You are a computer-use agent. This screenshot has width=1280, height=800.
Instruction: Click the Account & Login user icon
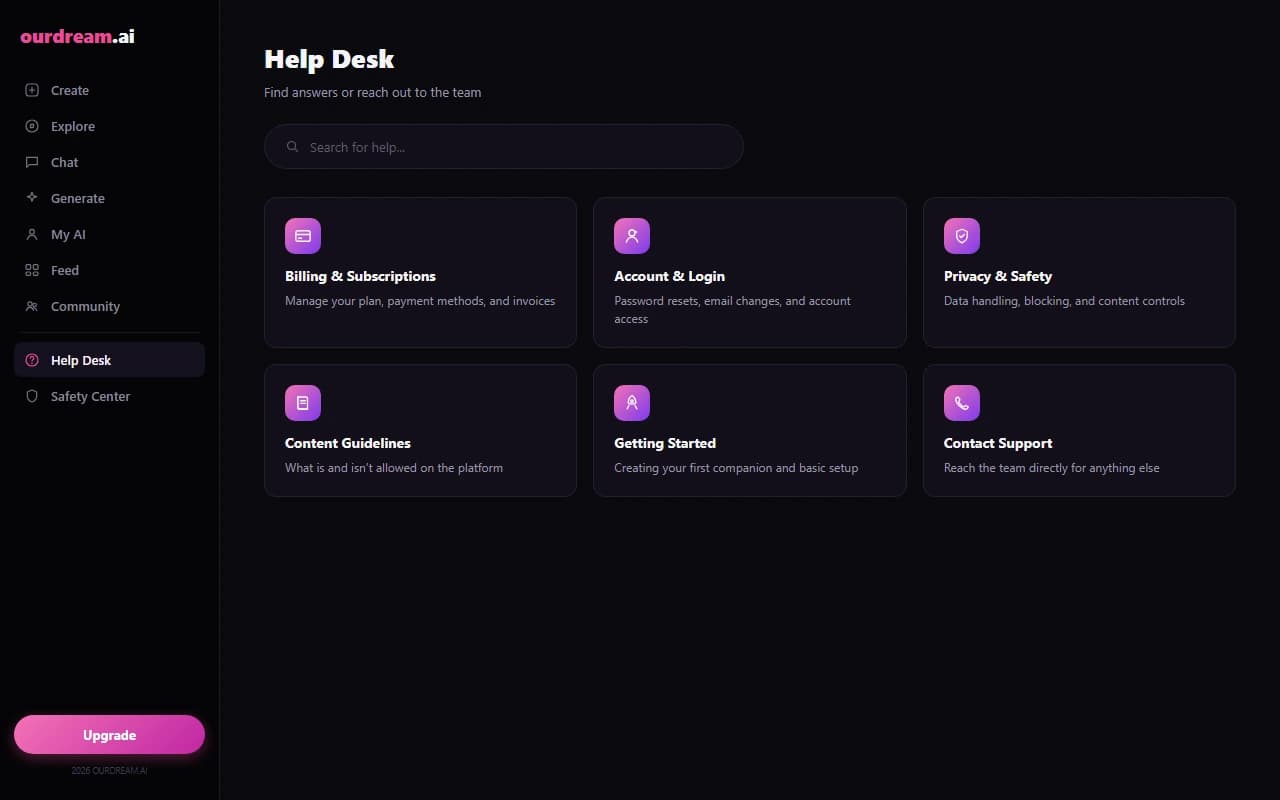[632, 236]
